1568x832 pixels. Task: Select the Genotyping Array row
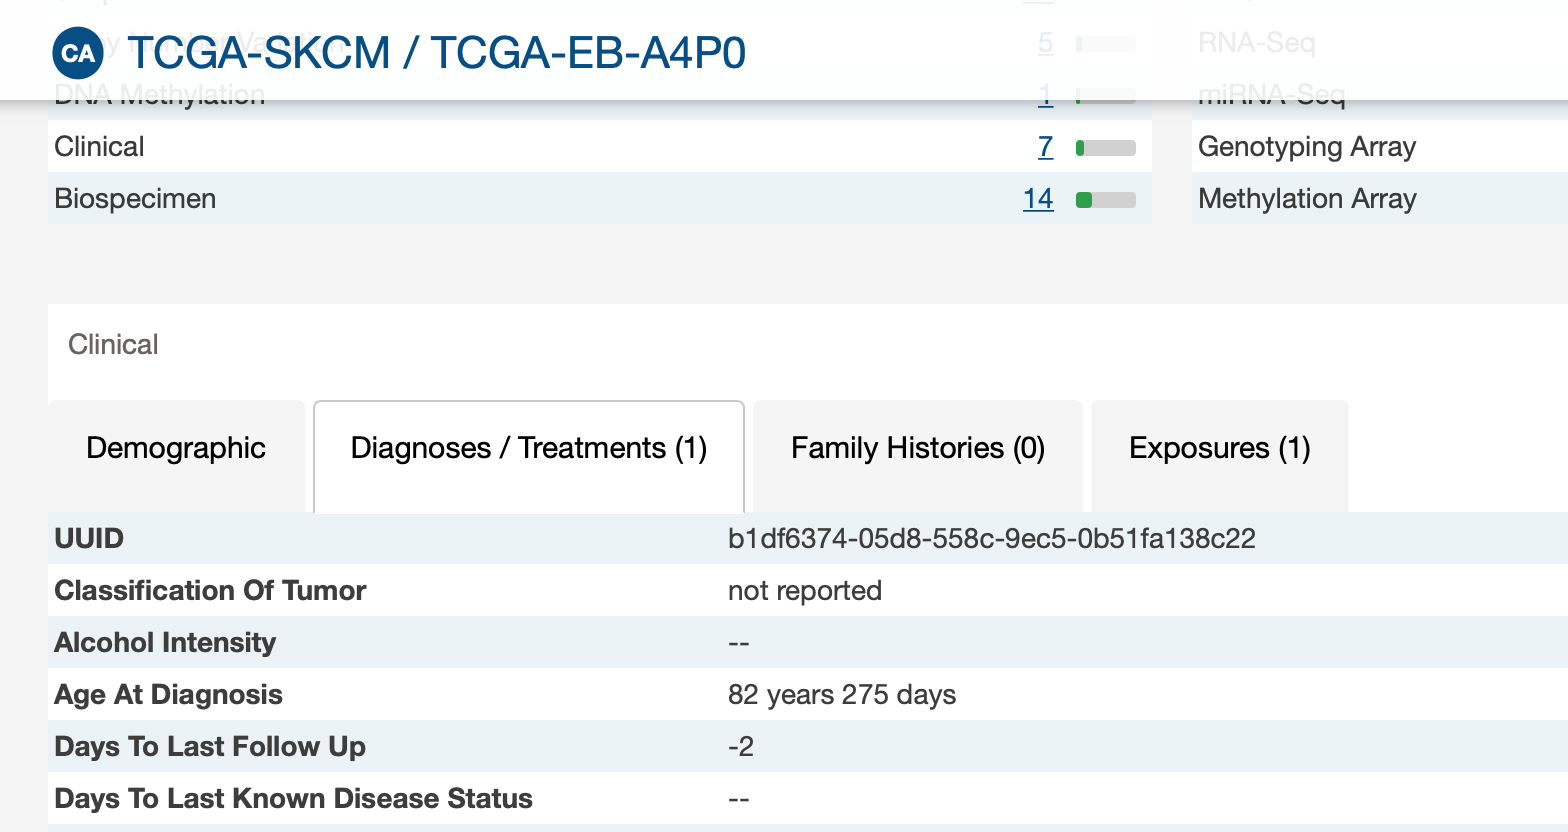point(1380,147)
